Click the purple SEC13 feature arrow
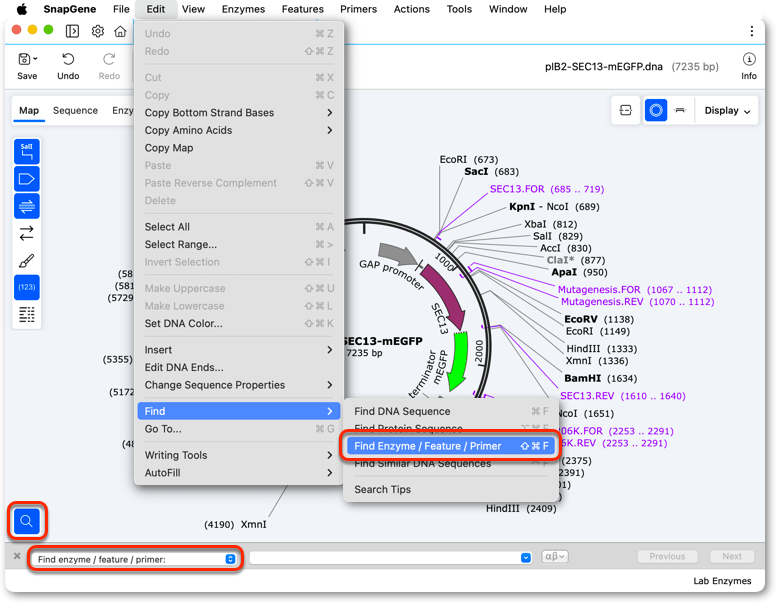The image size is (776, 603). point(444,296)
